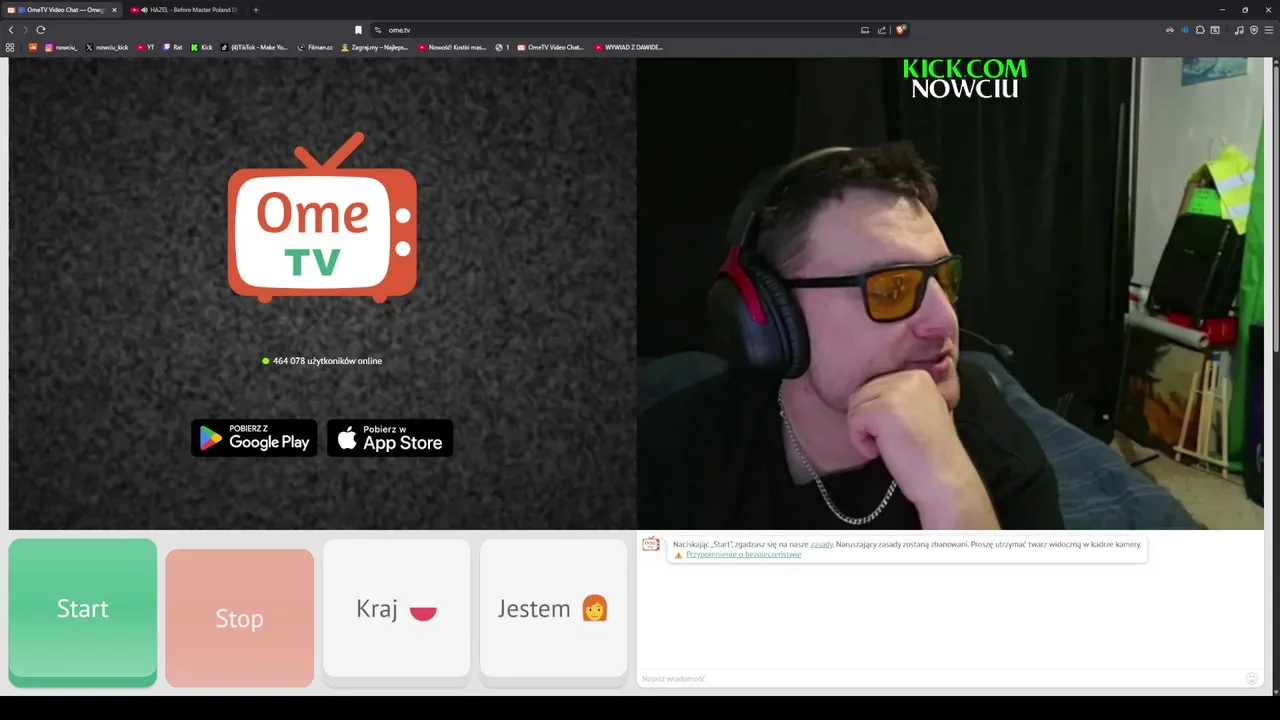Open the emoji picker in chat

[1251, 679]
